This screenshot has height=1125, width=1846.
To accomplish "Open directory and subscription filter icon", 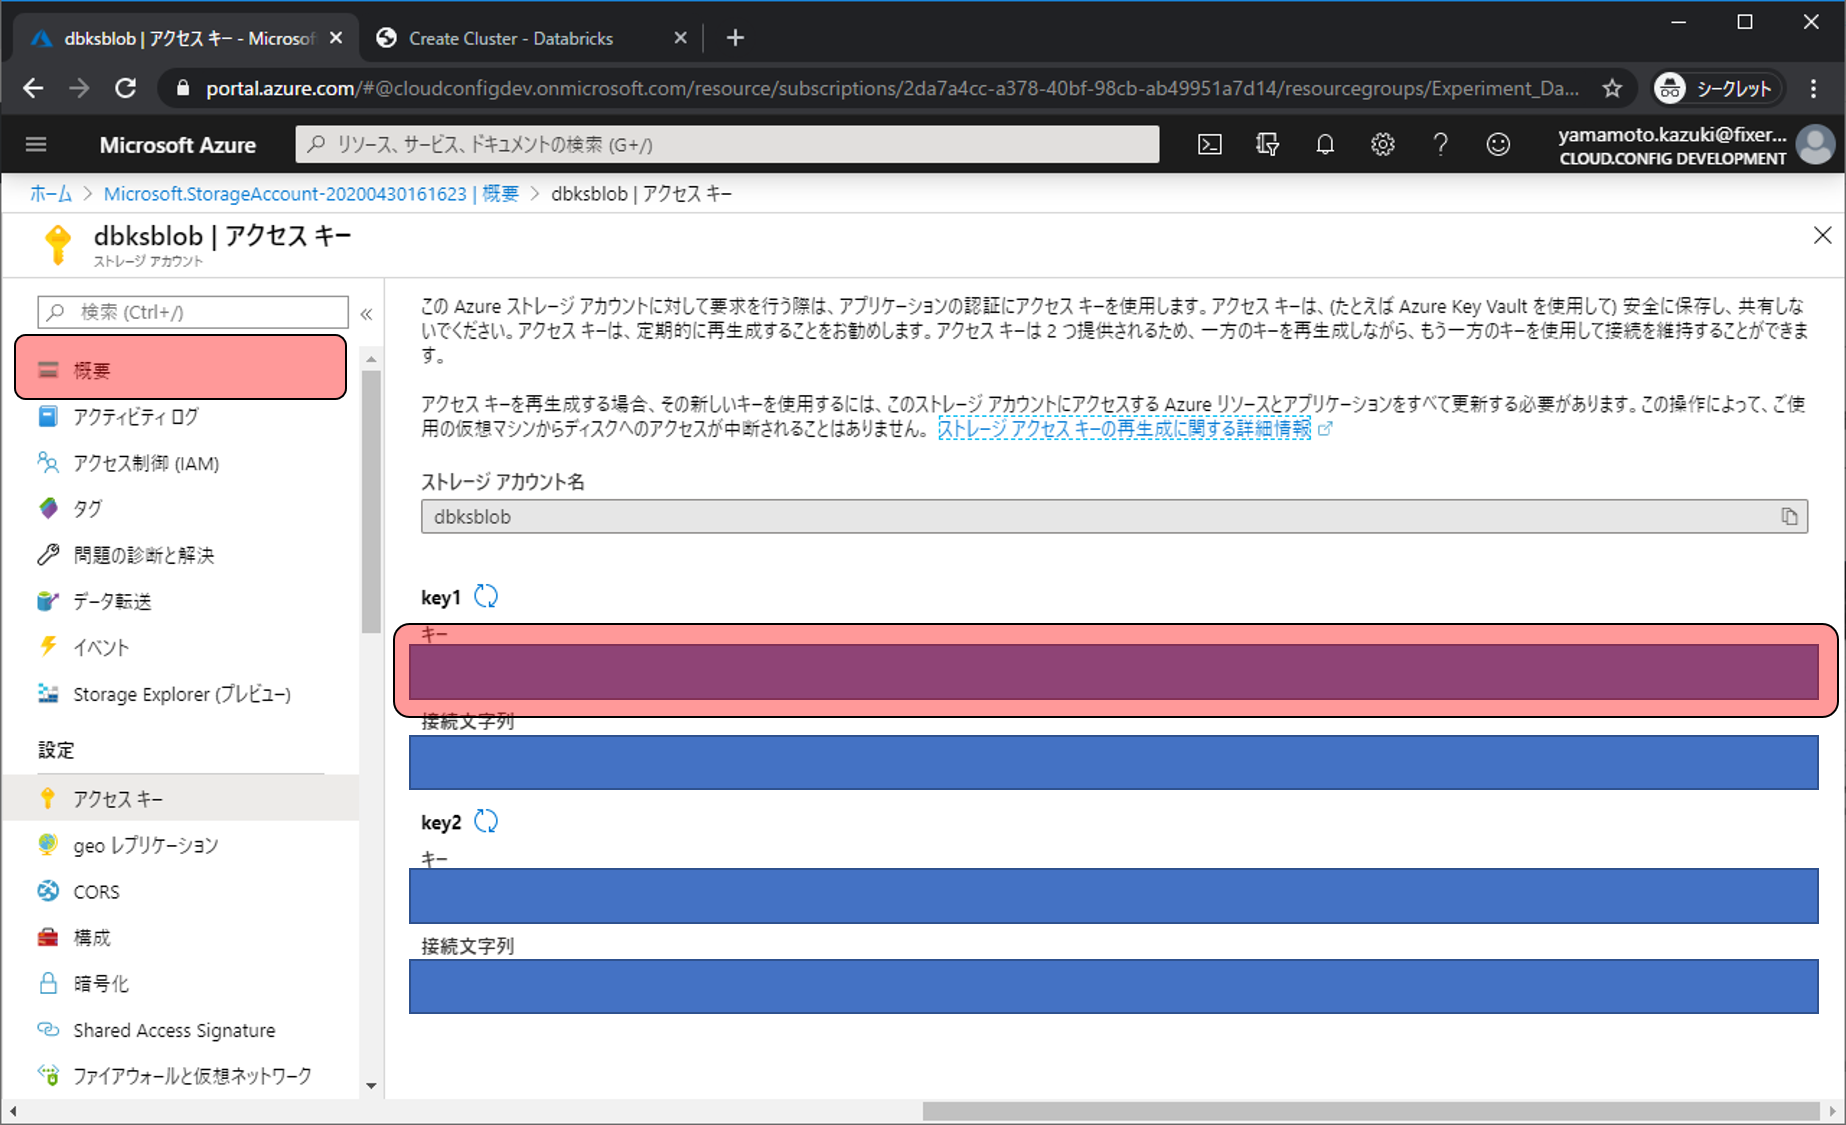I will tap(1267, 145).
